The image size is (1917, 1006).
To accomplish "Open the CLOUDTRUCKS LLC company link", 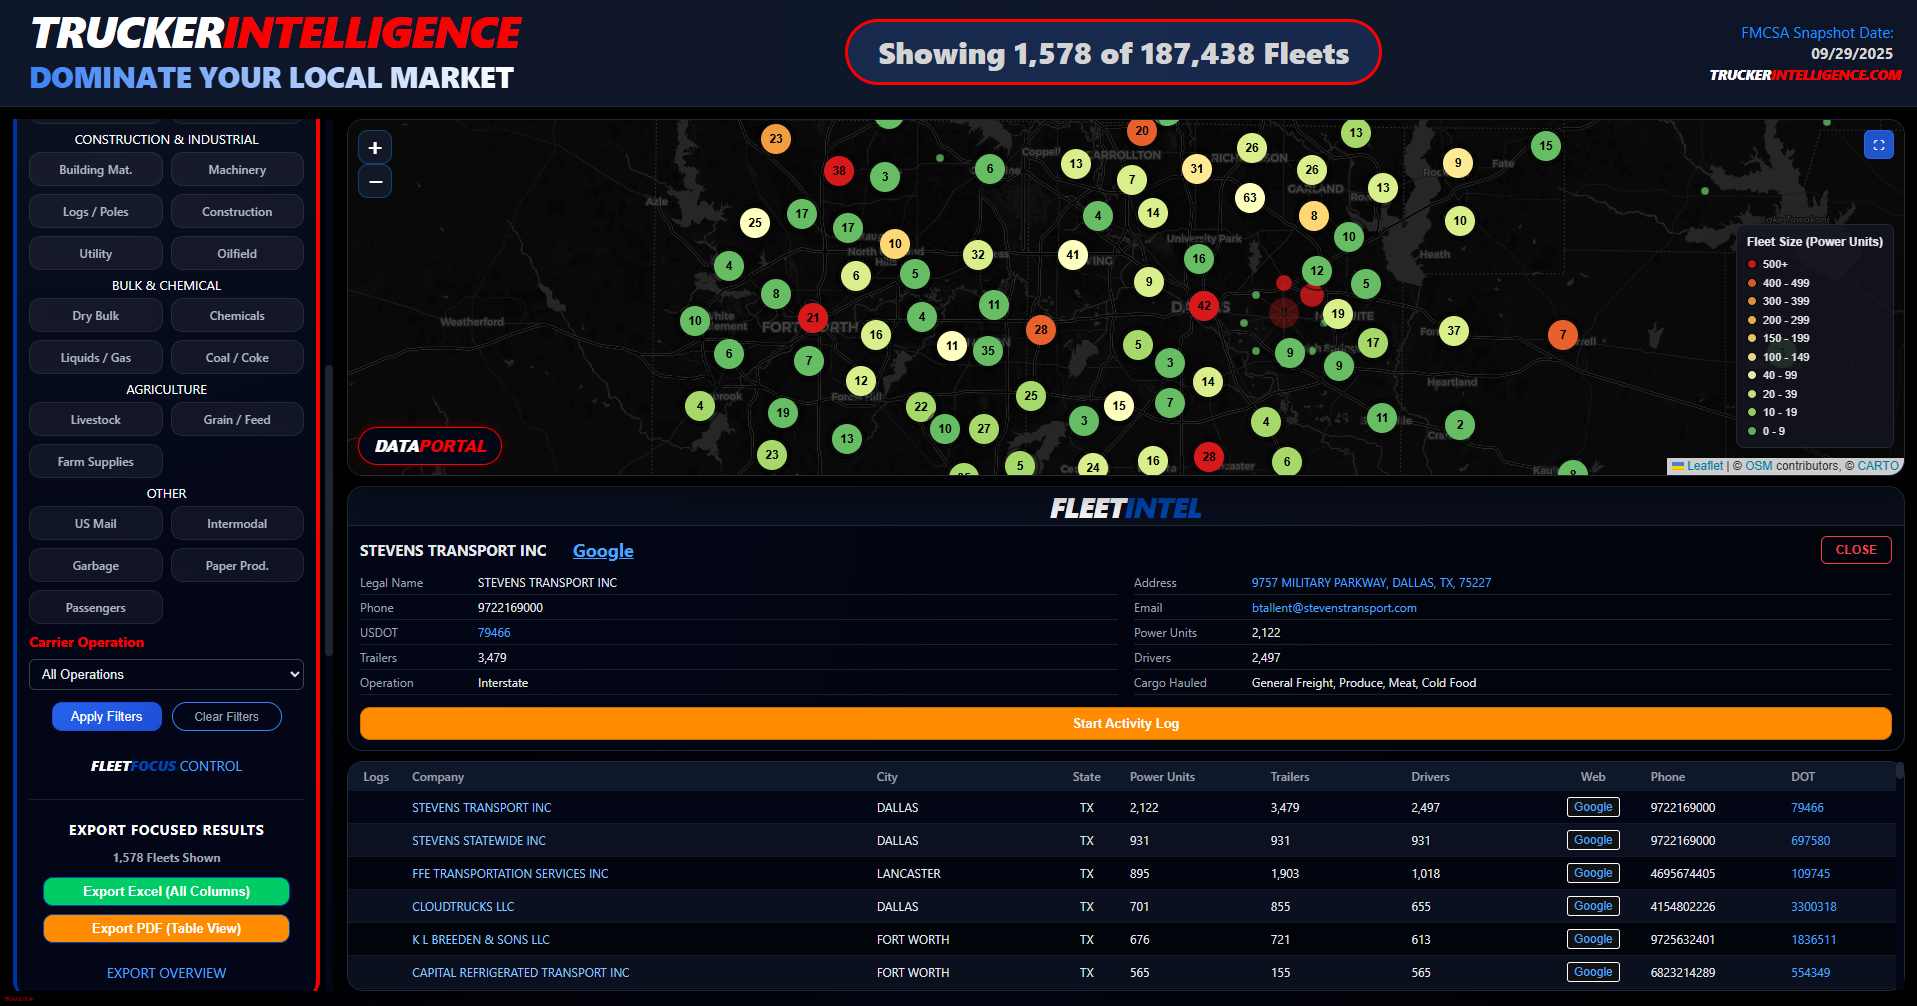I will tap(462, 906).
